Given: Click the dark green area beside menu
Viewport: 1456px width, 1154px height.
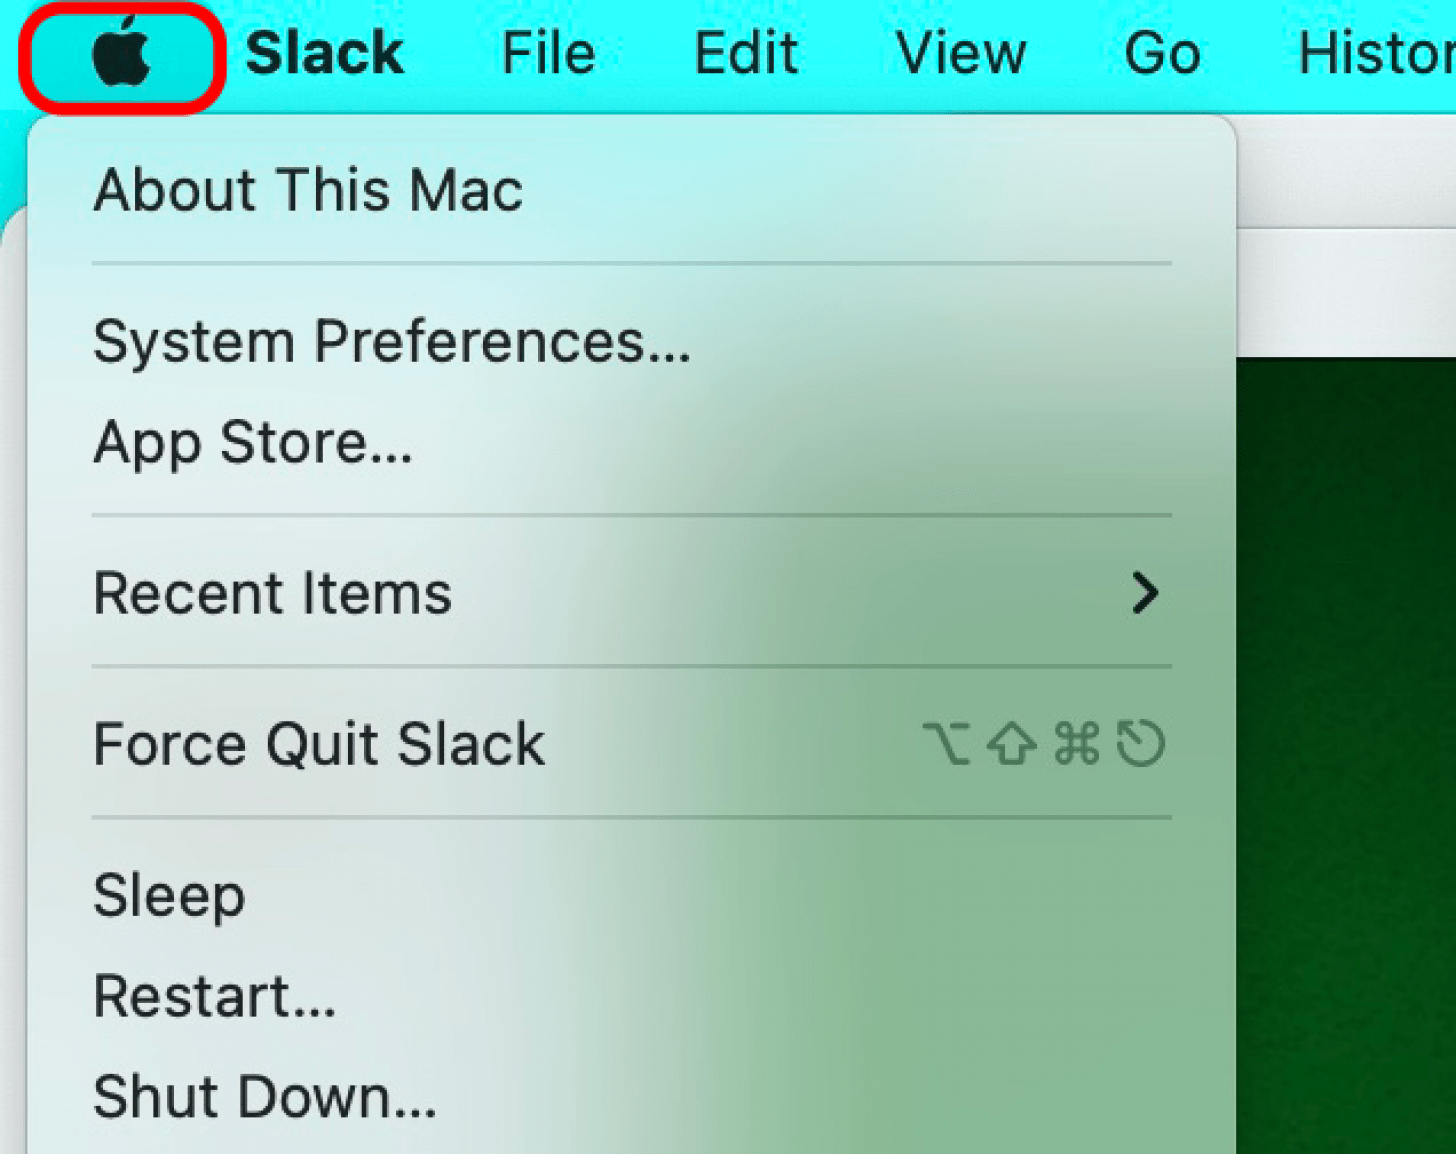Looking at the screenshot, I should tap(1346, 750).
